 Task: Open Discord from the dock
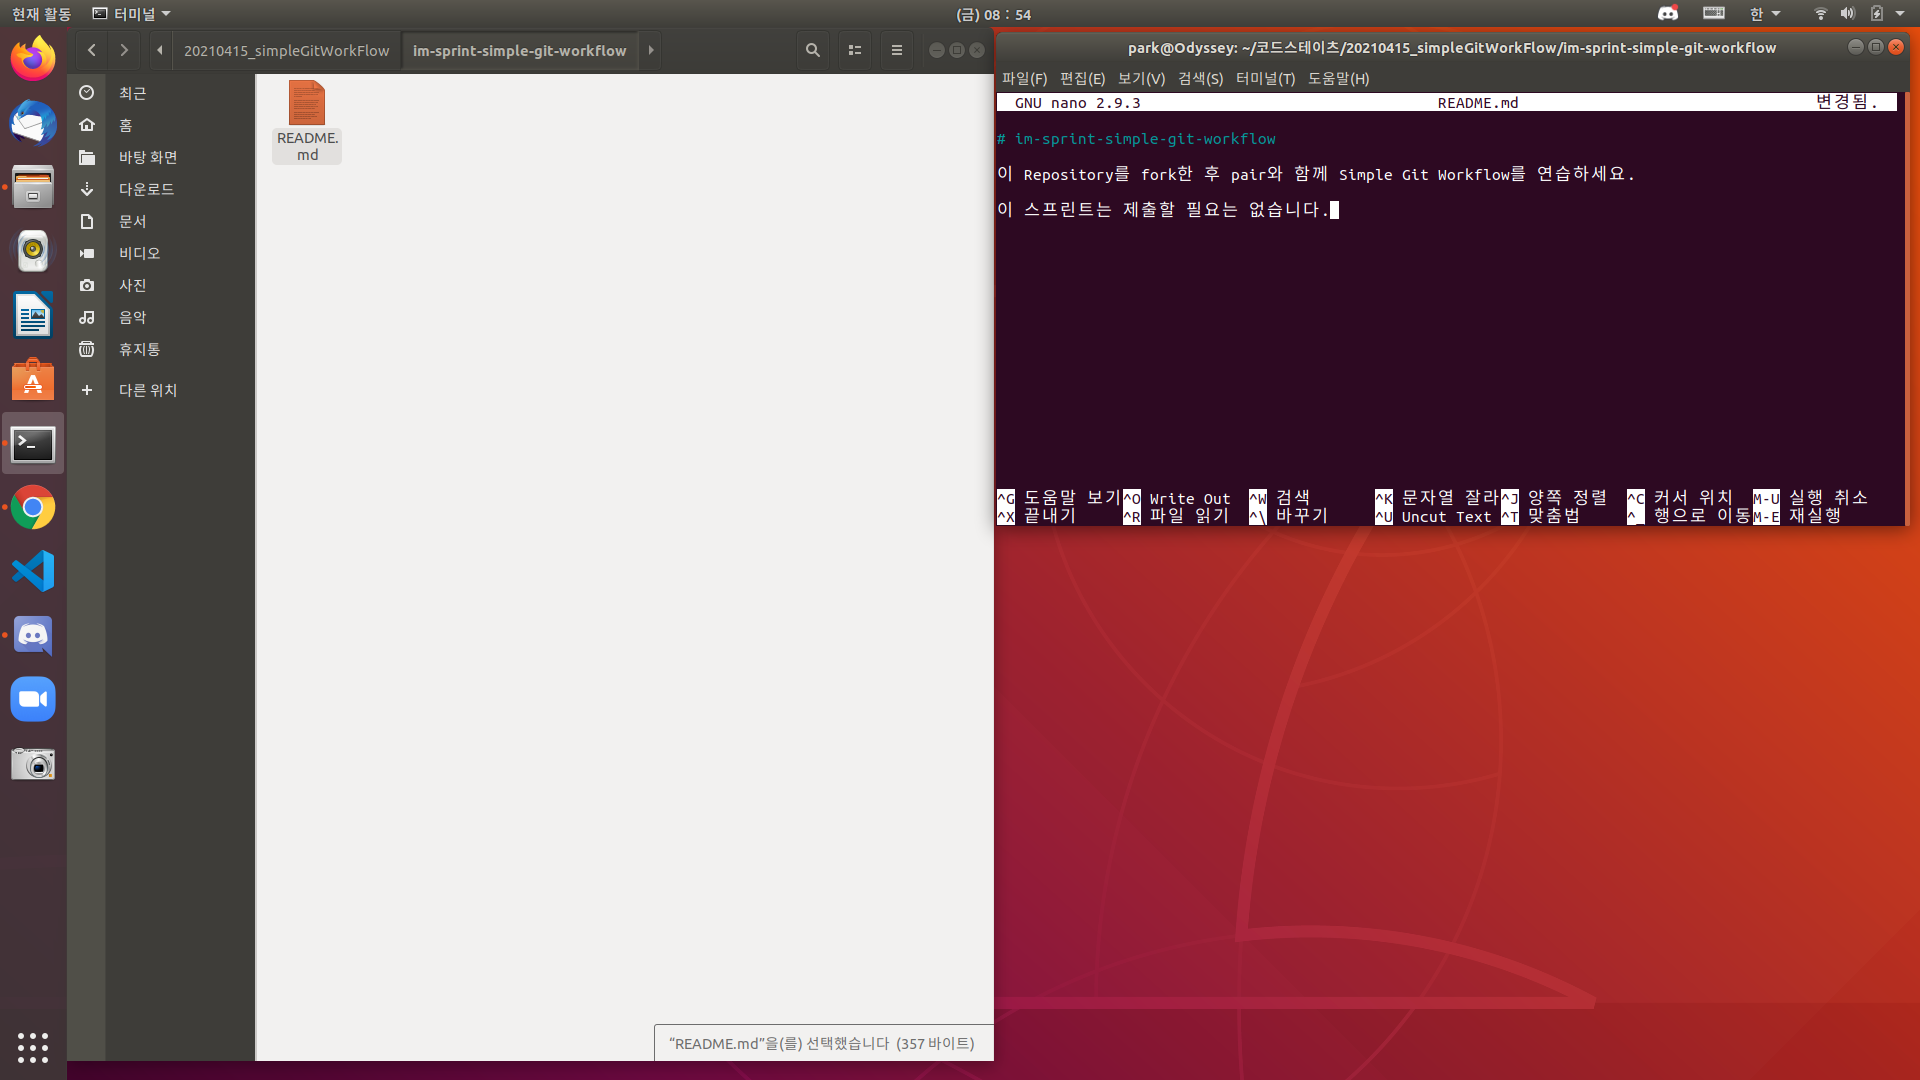point(33,636)
